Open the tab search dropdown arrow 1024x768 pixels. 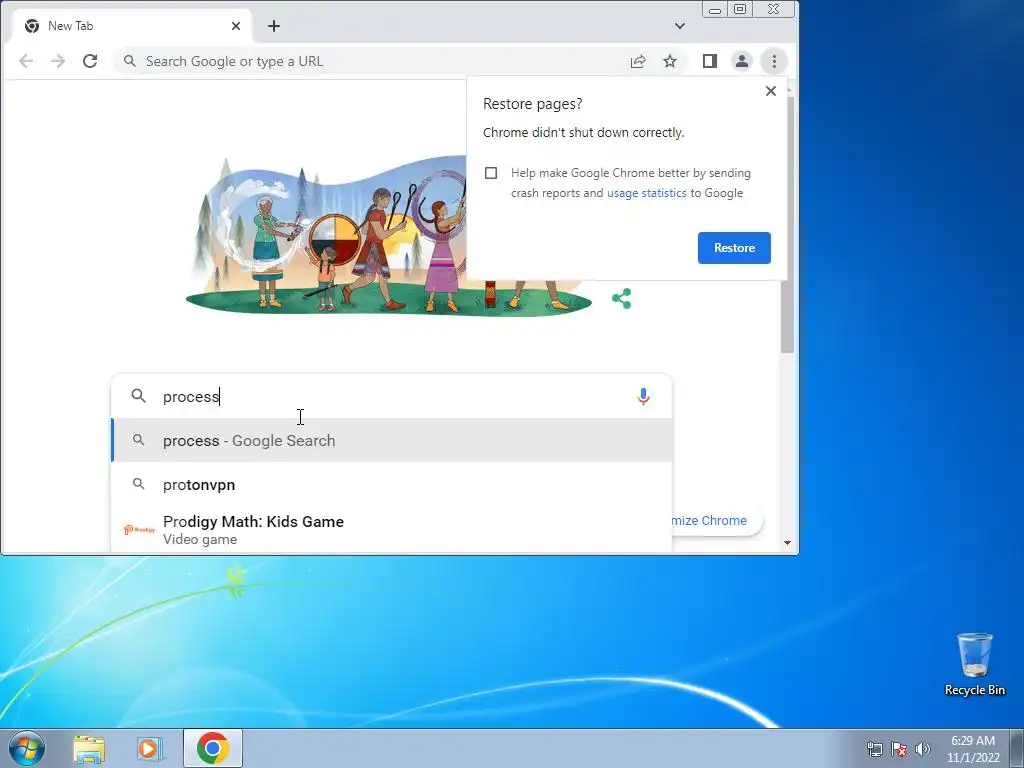[680, 26]
